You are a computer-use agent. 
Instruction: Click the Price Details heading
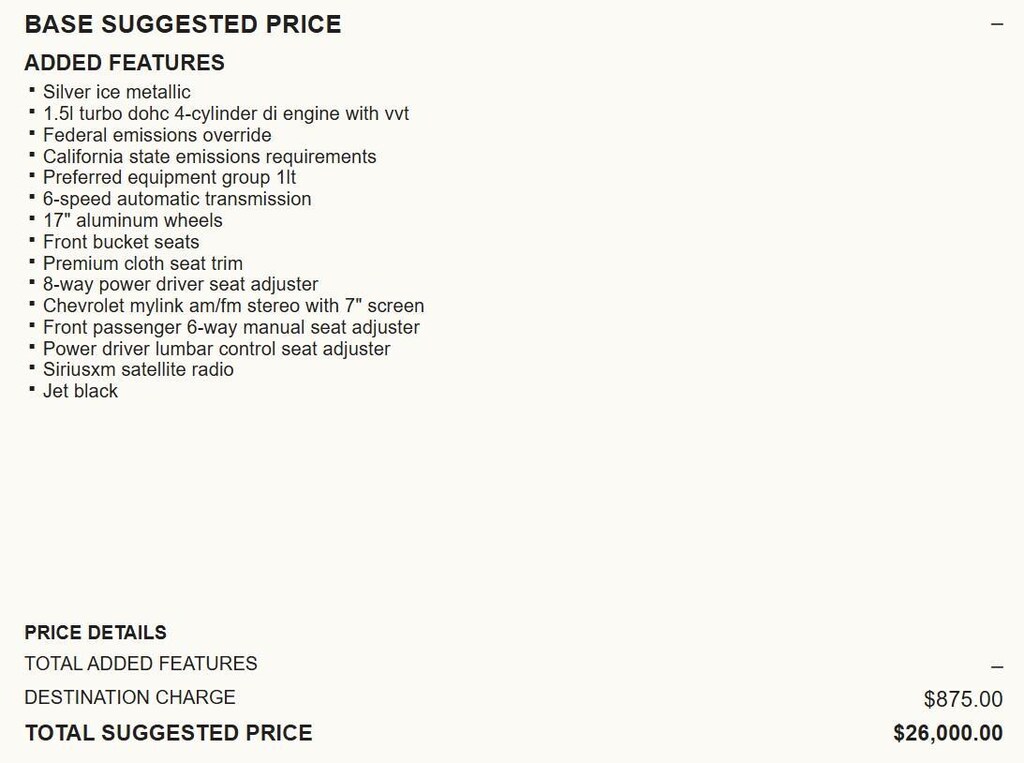click(x=95, y=632)
